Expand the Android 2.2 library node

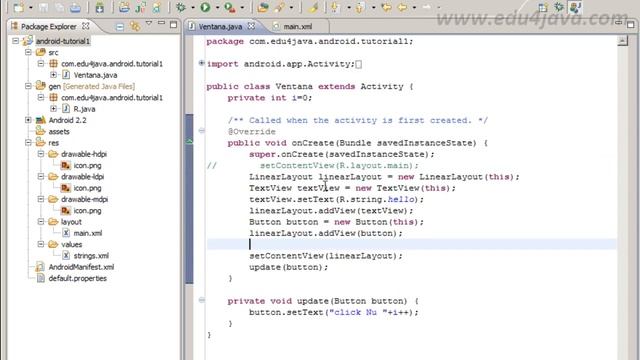coord(28,120)
